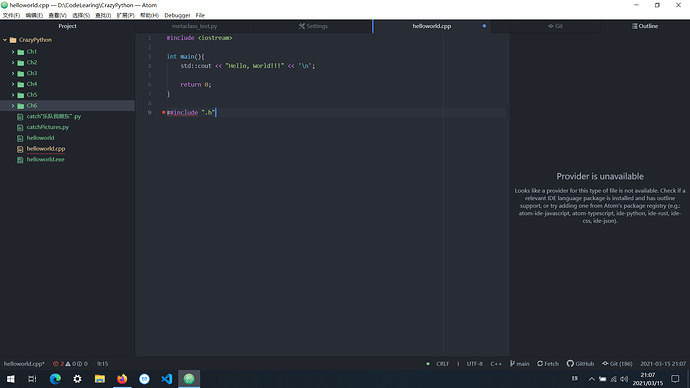Image resolution: width=690 pixels, height=388 pixels.
Task: Click the Ch6 folder icon
Action: [x=21, y=106]
